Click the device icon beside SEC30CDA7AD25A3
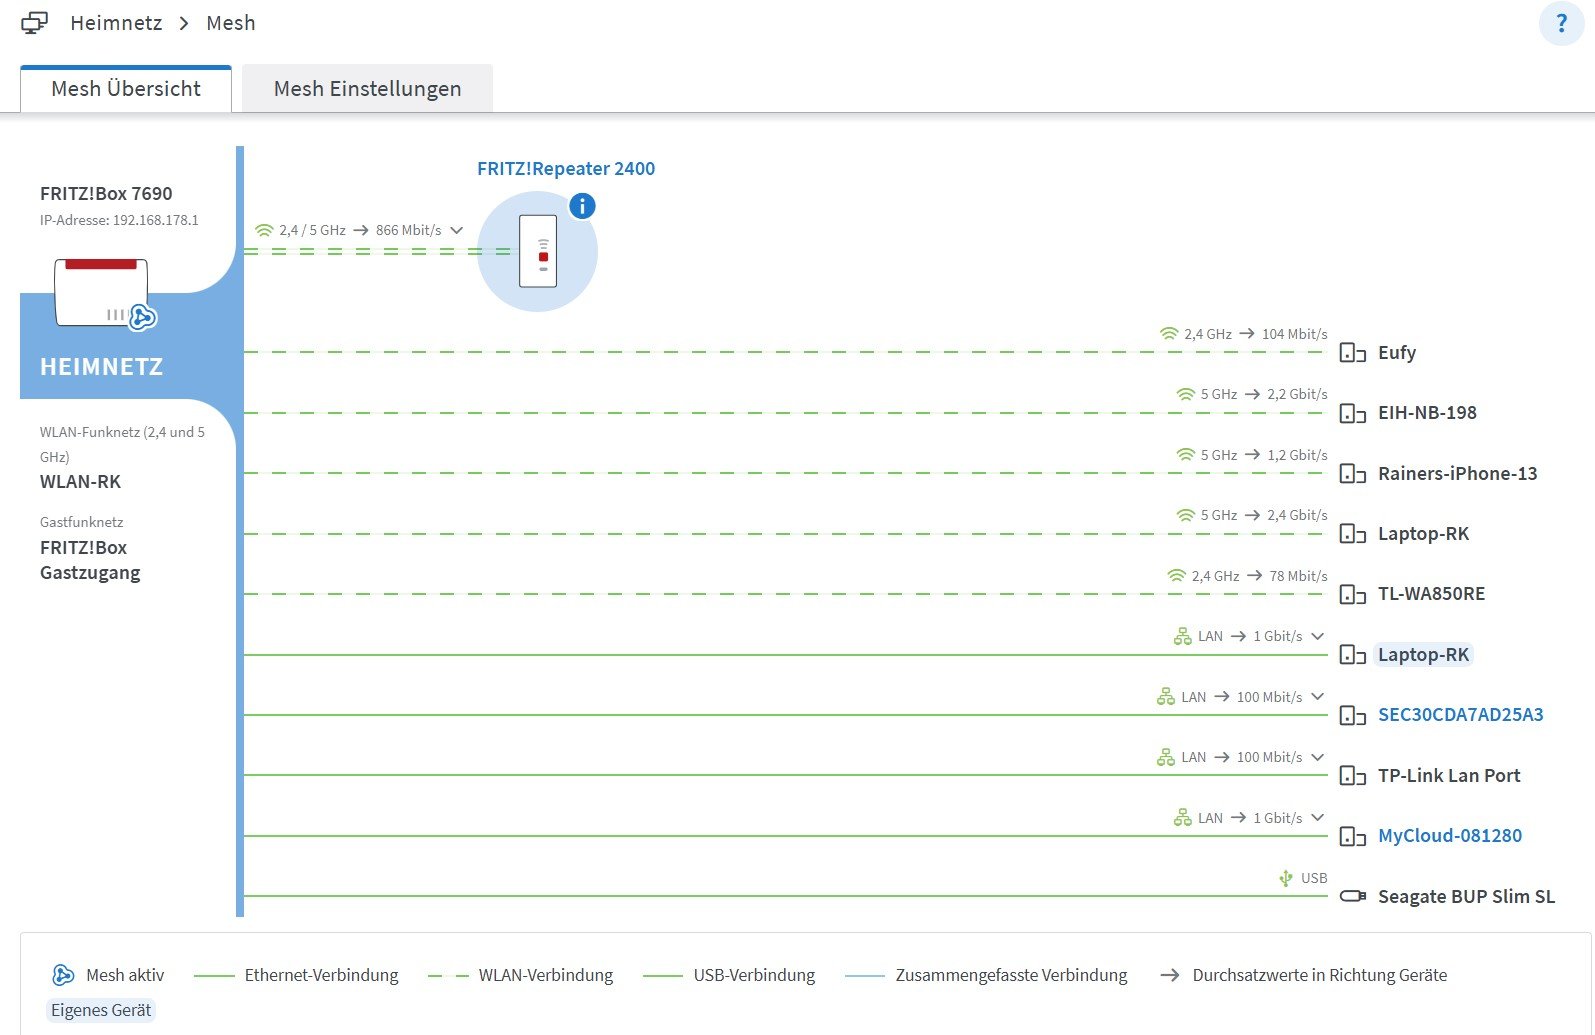1595x1035 pixels. [1352, 716]
